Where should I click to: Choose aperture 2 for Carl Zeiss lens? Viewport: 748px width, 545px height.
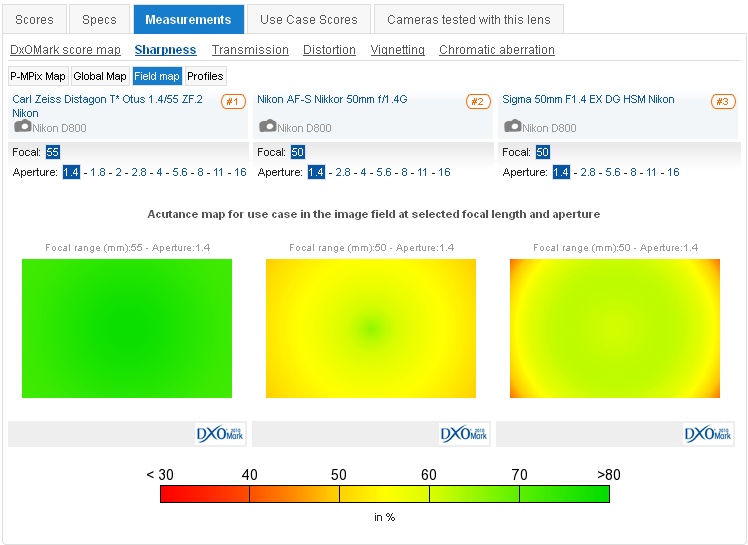click(x=118, y=172)
